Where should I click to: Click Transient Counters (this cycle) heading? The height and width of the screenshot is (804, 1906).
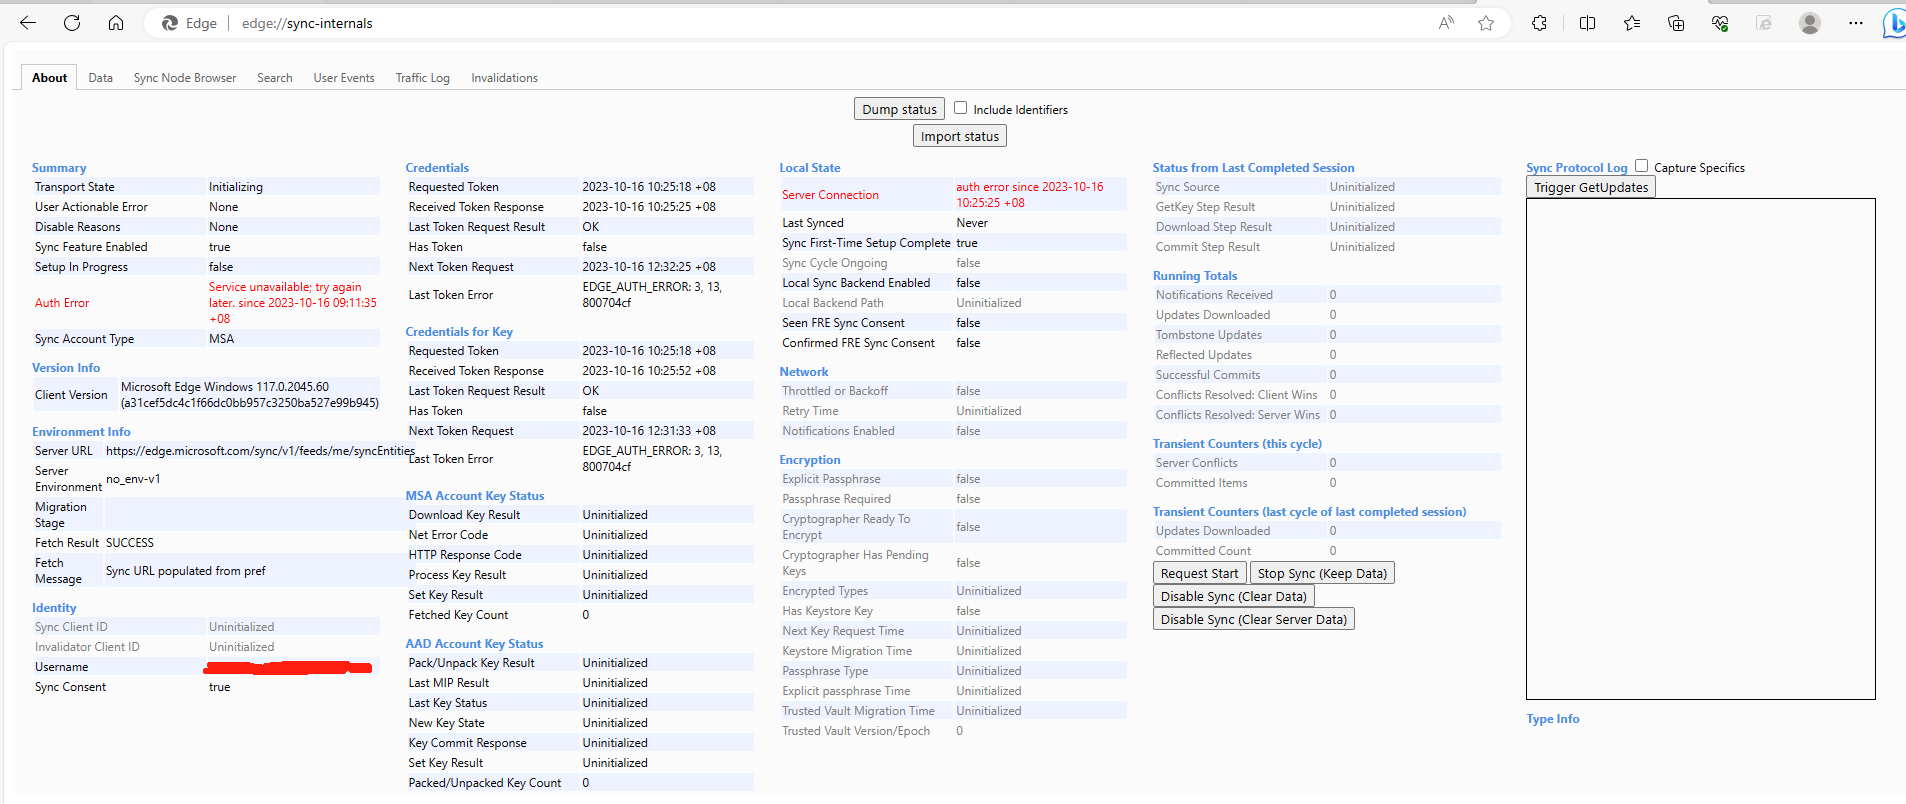coord(1237,443)
